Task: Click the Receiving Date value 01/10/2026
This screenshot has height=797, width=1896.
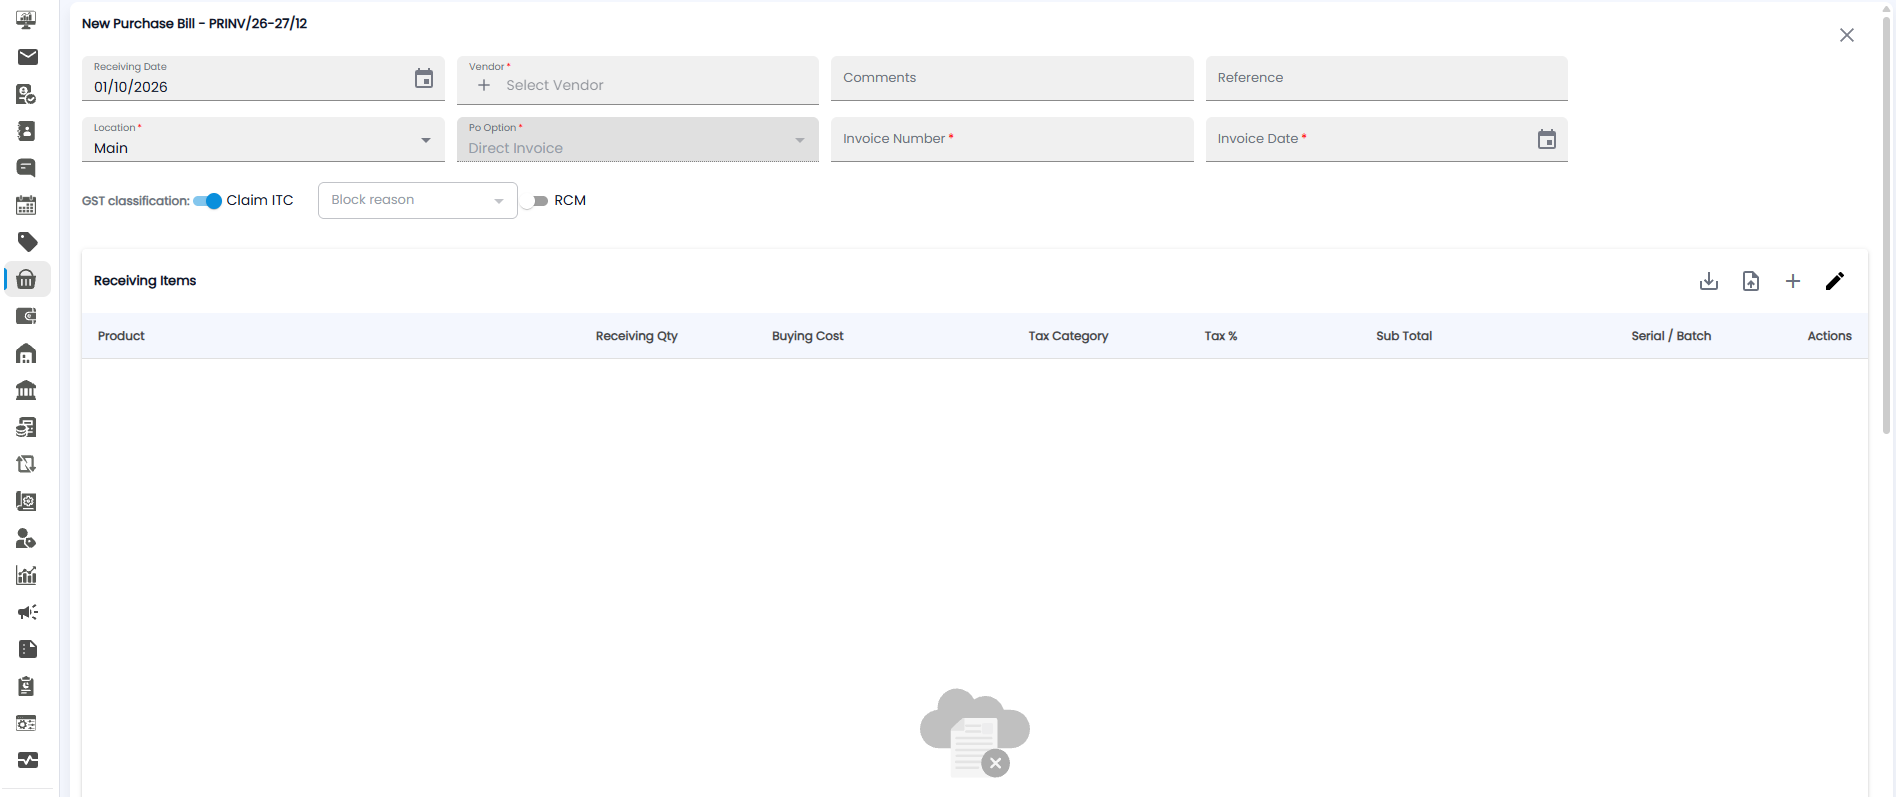Action: click(131, 87)
